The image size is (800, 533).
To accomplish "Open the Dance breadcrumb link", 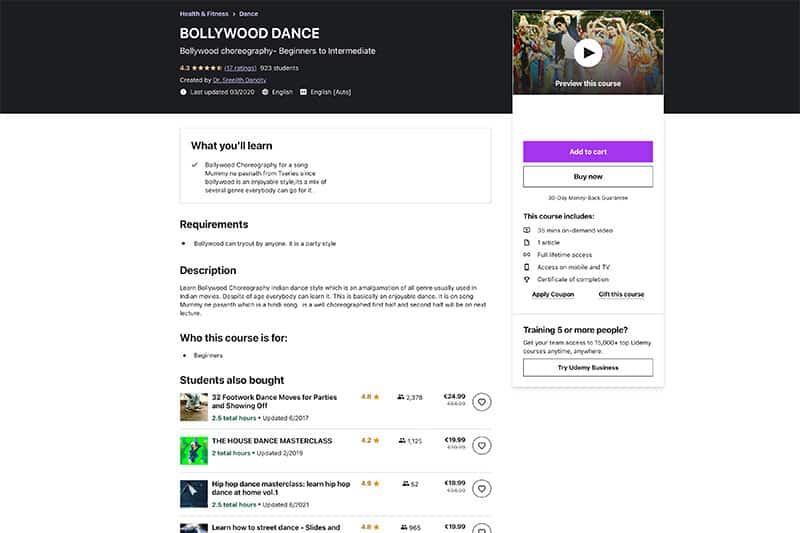I will click(x=248, y=14).
